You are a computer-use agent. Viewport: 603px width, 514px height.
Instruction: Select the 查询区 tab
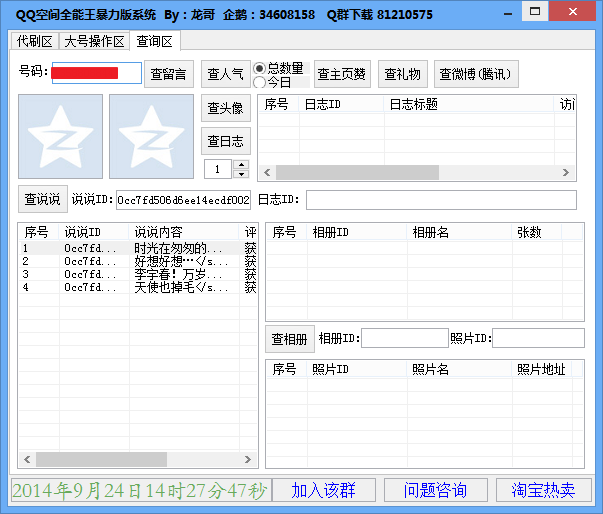tap(155, 41)
